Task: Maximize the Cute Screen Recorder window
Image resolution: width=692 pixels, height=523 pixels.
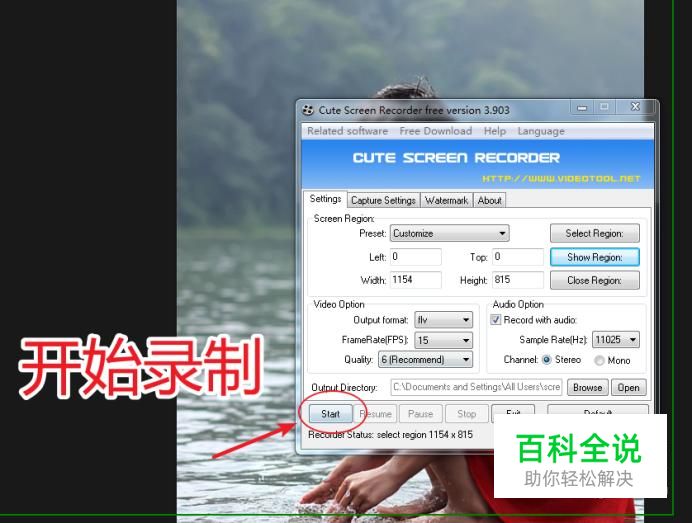Action: click(604, 107)
